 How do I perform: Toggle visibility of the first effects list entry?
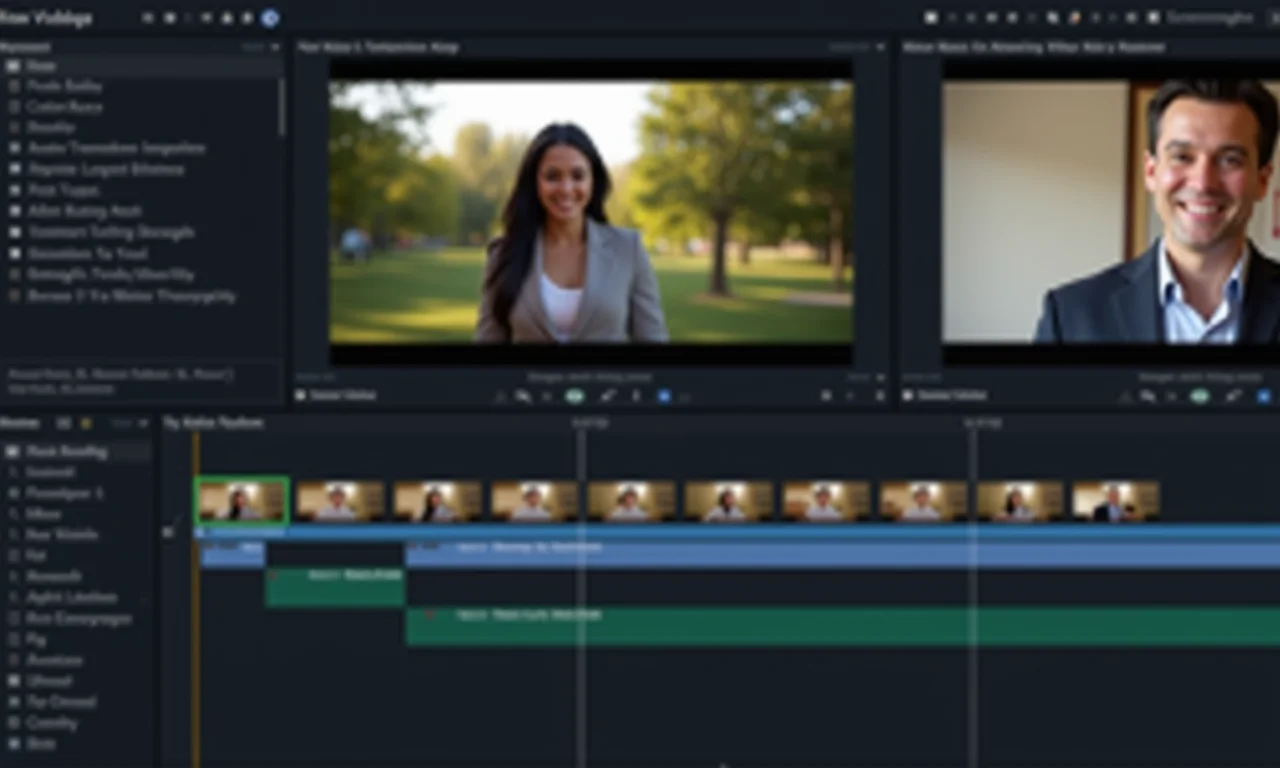12,65
